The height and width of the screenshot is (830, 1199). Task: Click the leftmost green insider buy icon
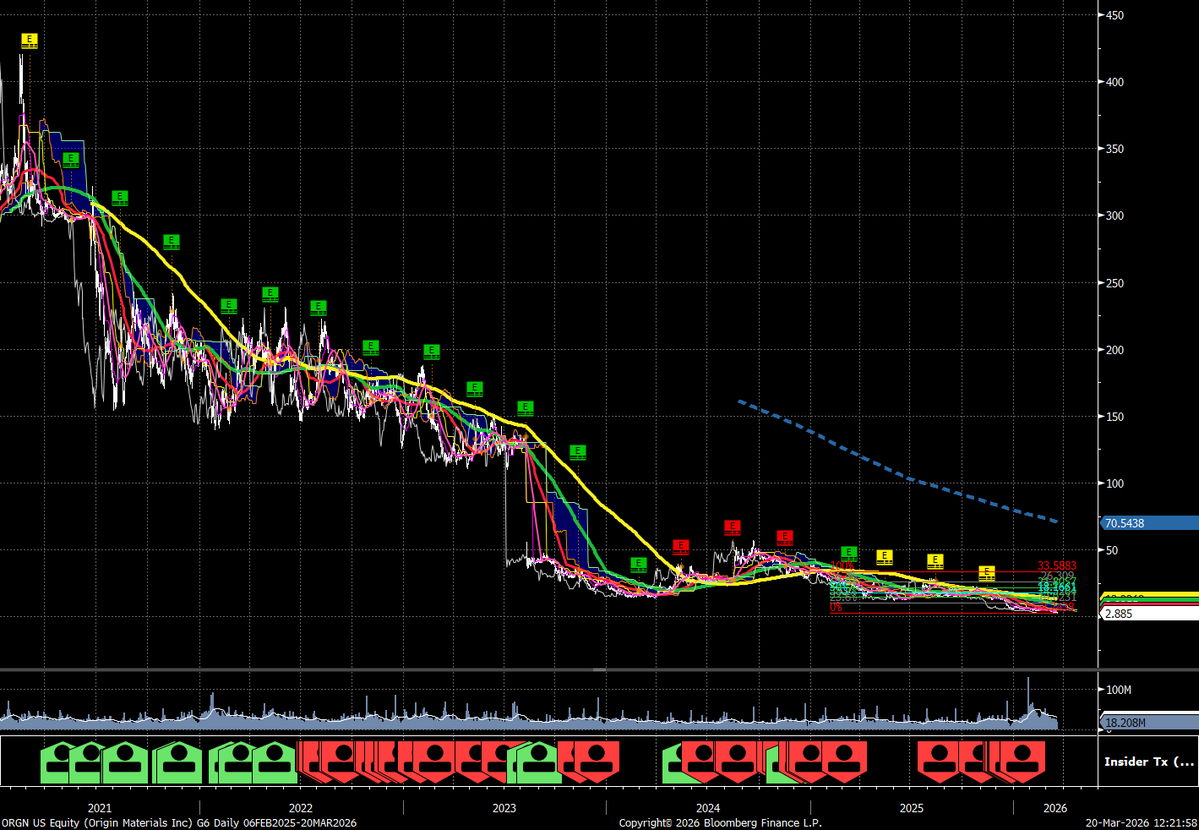click(x=58, y=762)
